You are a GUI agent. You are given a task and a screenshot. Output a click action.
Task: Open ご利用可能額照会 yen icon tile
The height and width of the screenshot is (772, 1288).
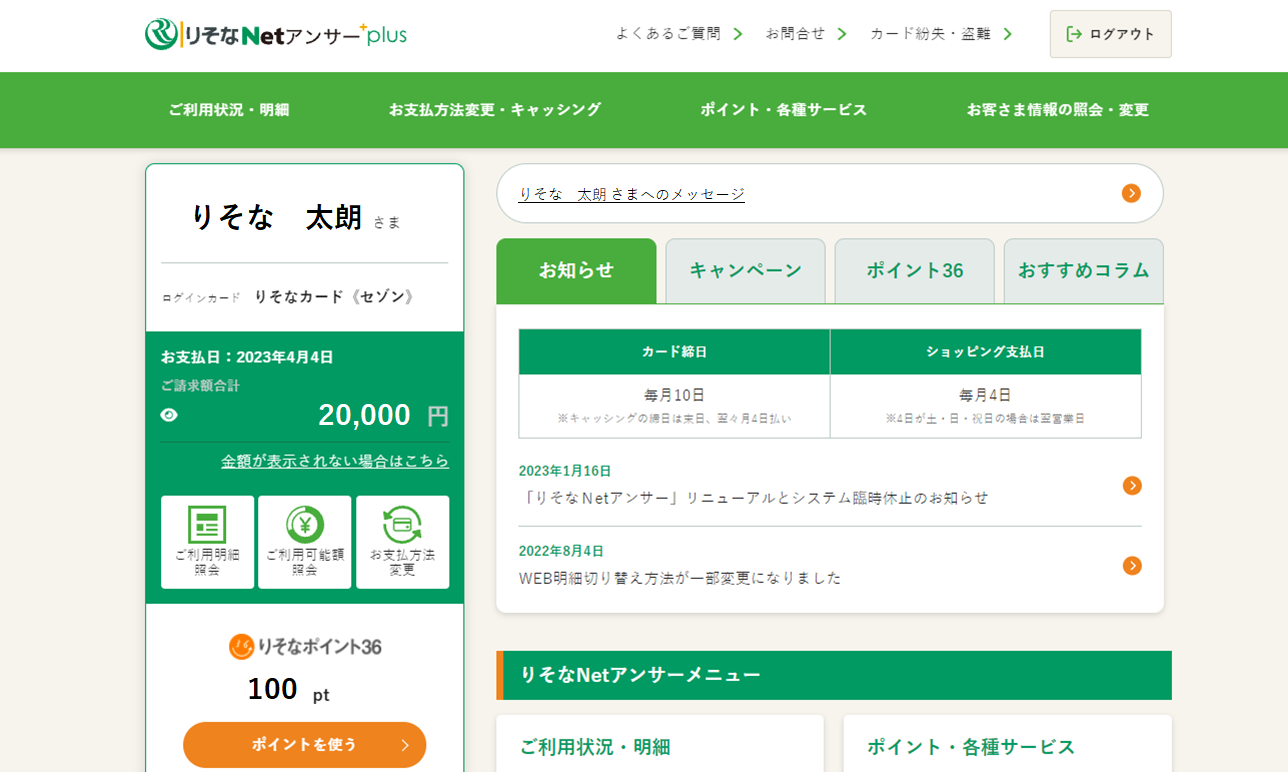tap(305, 542)
